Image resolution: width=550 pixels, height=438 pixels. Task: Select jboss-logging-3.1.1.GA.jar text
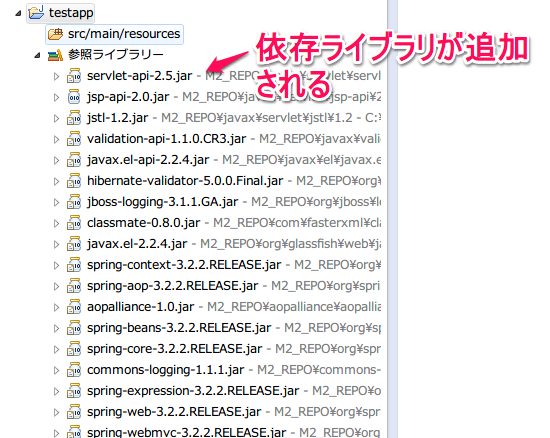point(163,202)
